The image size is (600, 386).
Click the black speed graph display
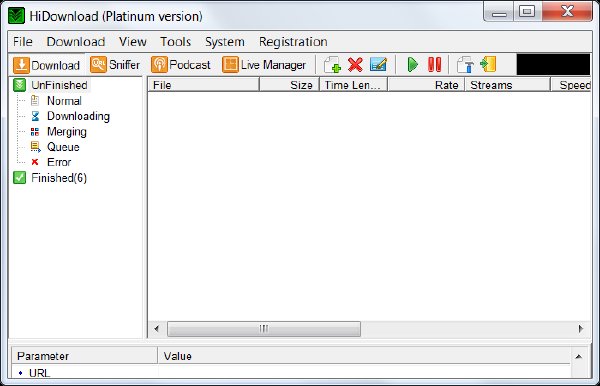click(553, 64)
